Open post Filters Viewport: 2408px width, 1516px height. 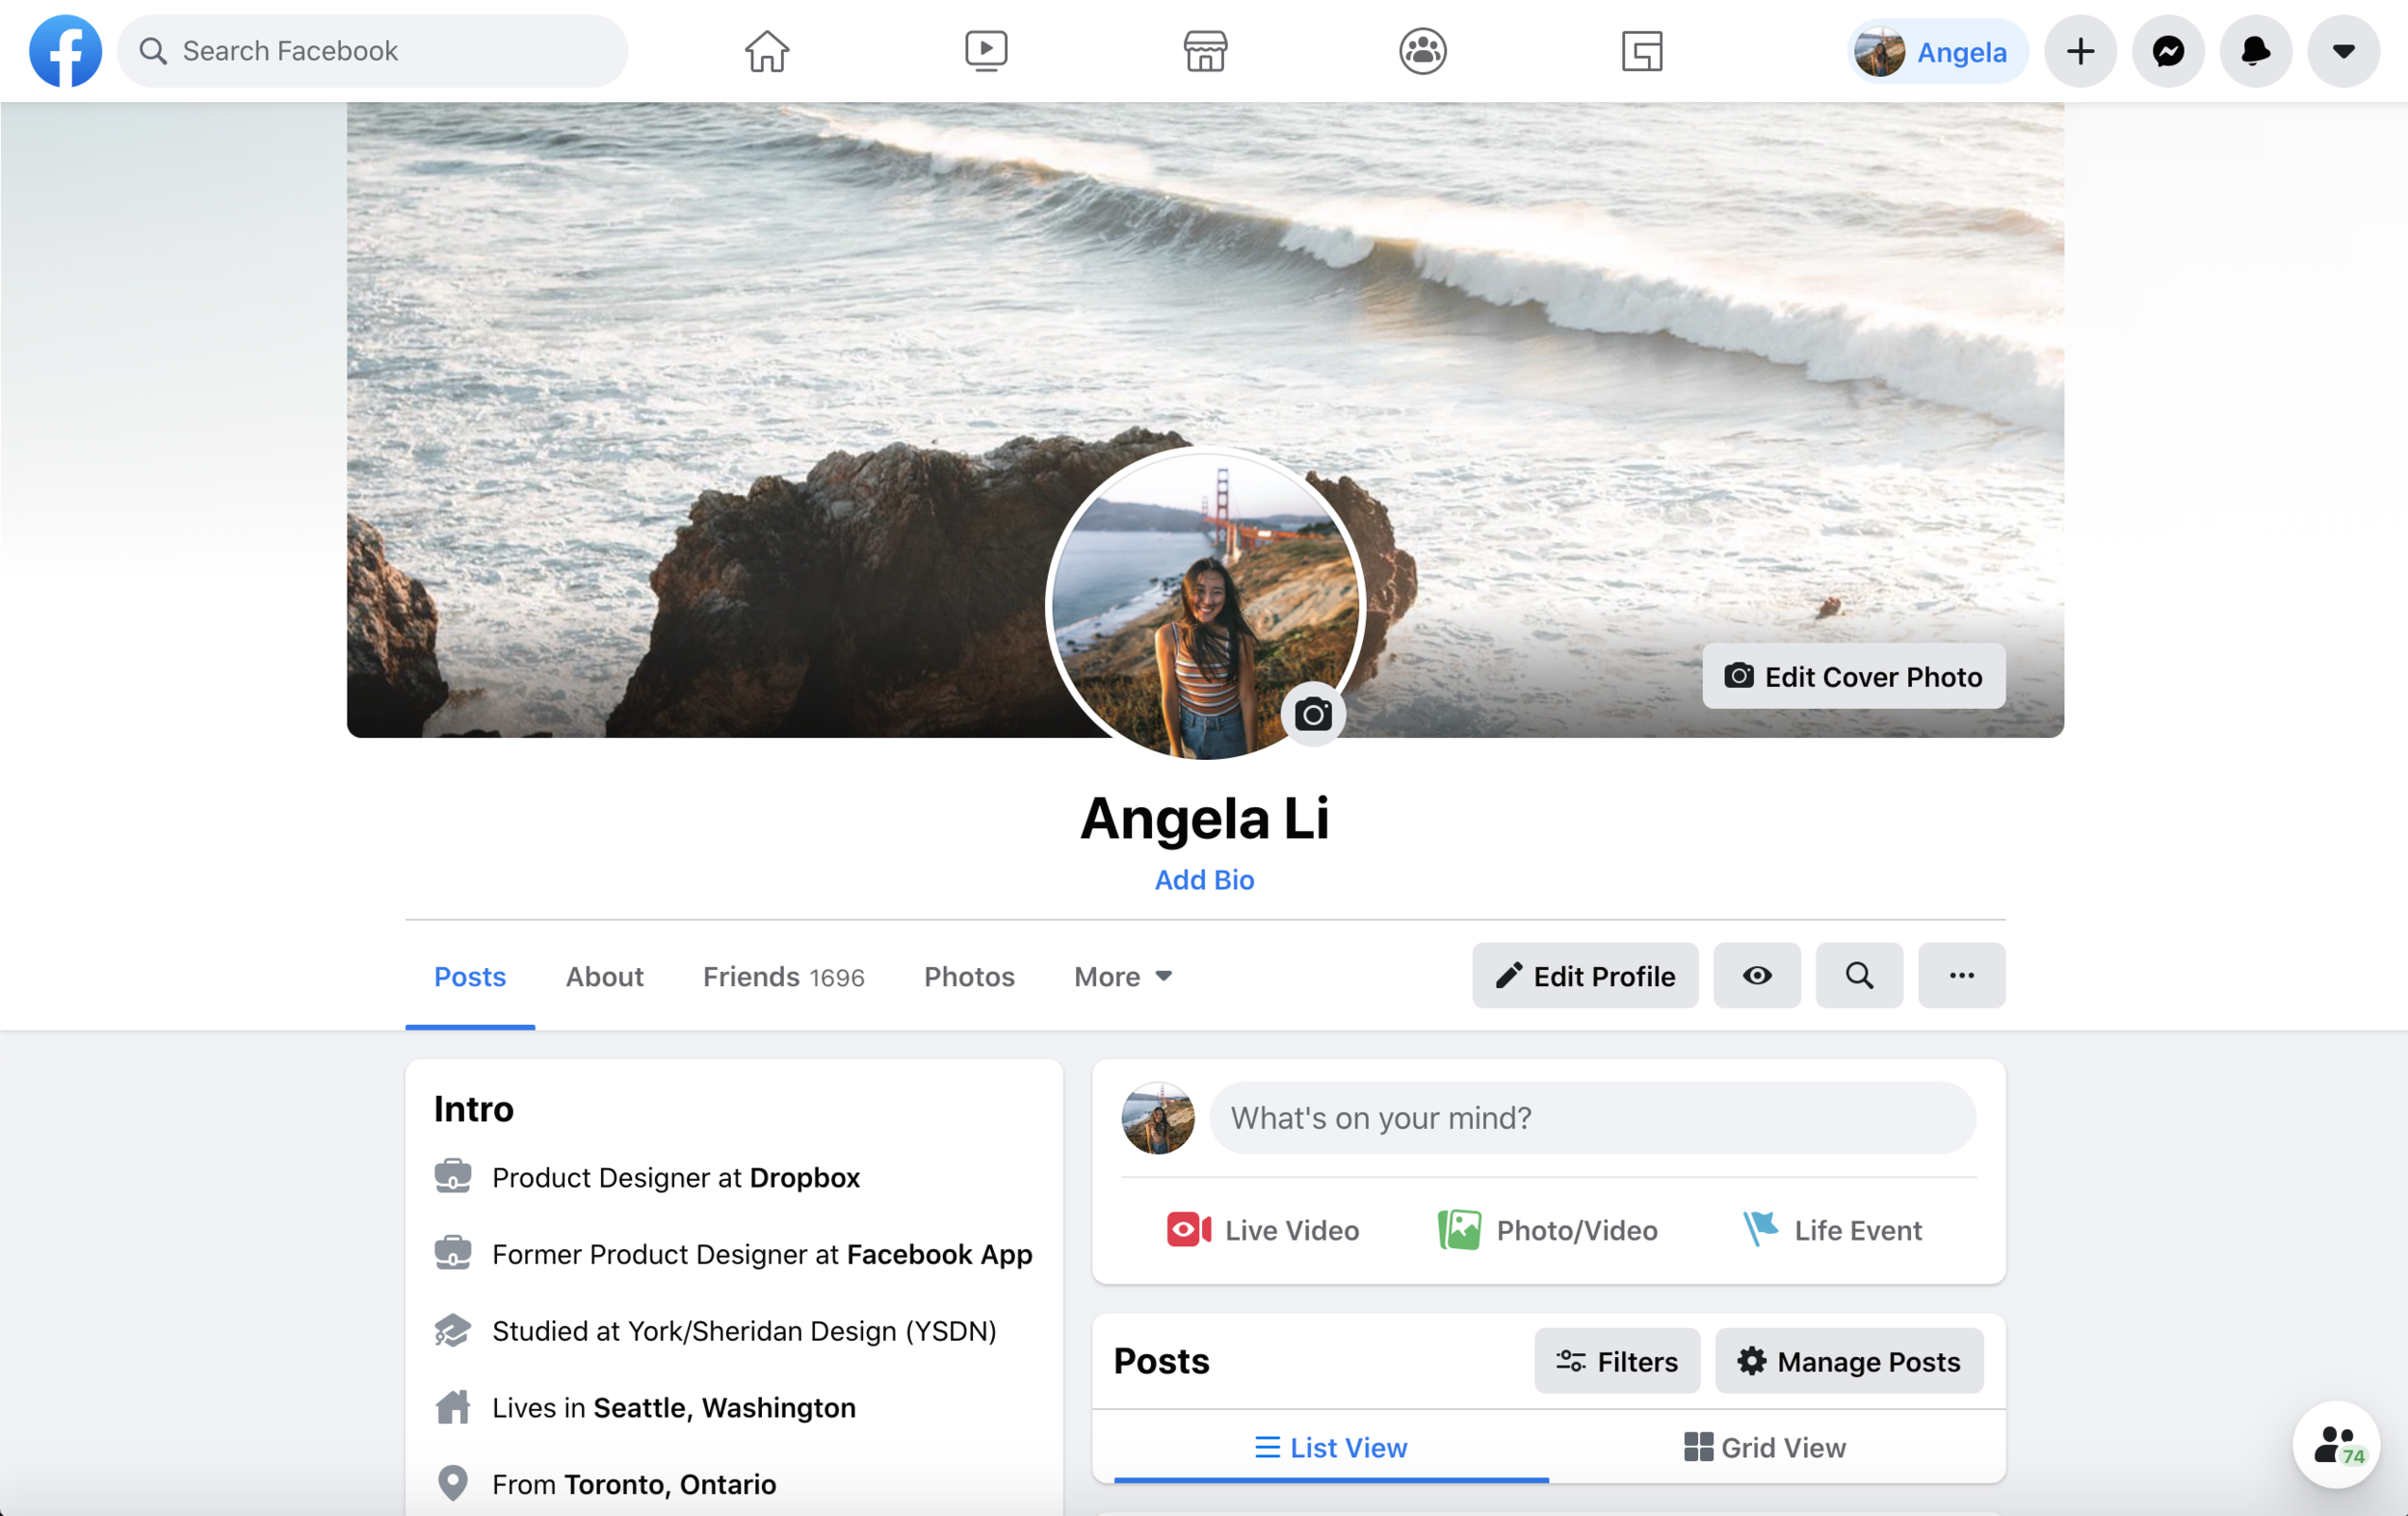(x=1617, y=1361)
